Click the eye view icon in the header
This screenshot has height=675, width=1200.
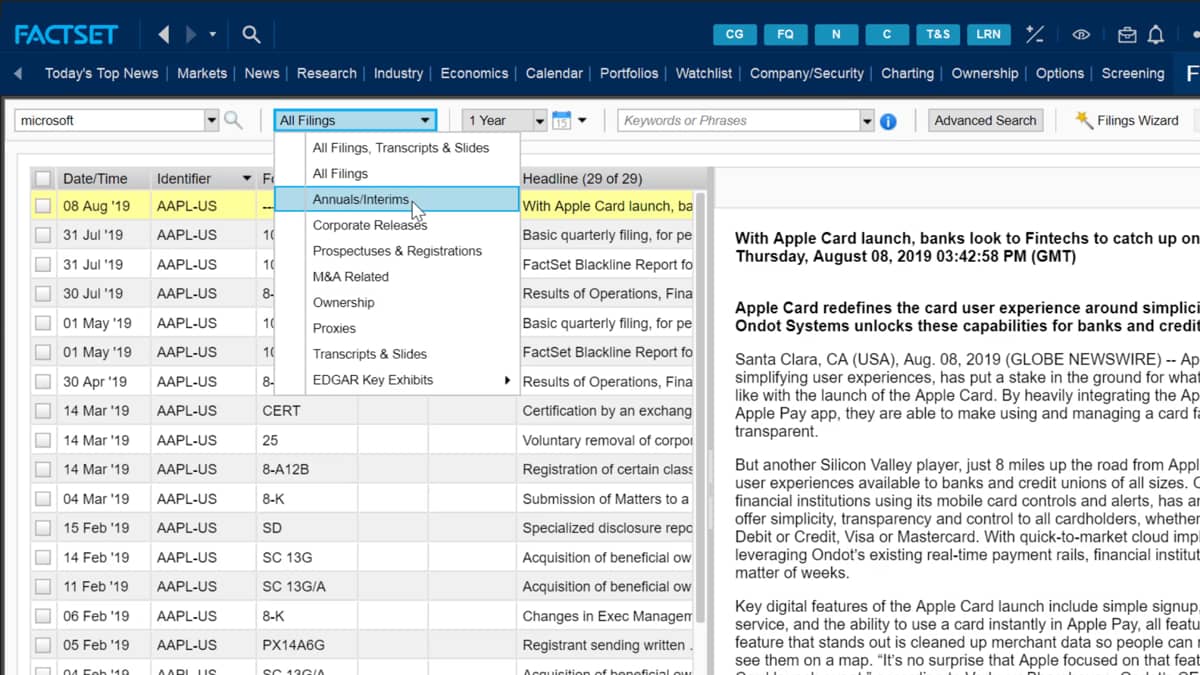coord(1081,35)
